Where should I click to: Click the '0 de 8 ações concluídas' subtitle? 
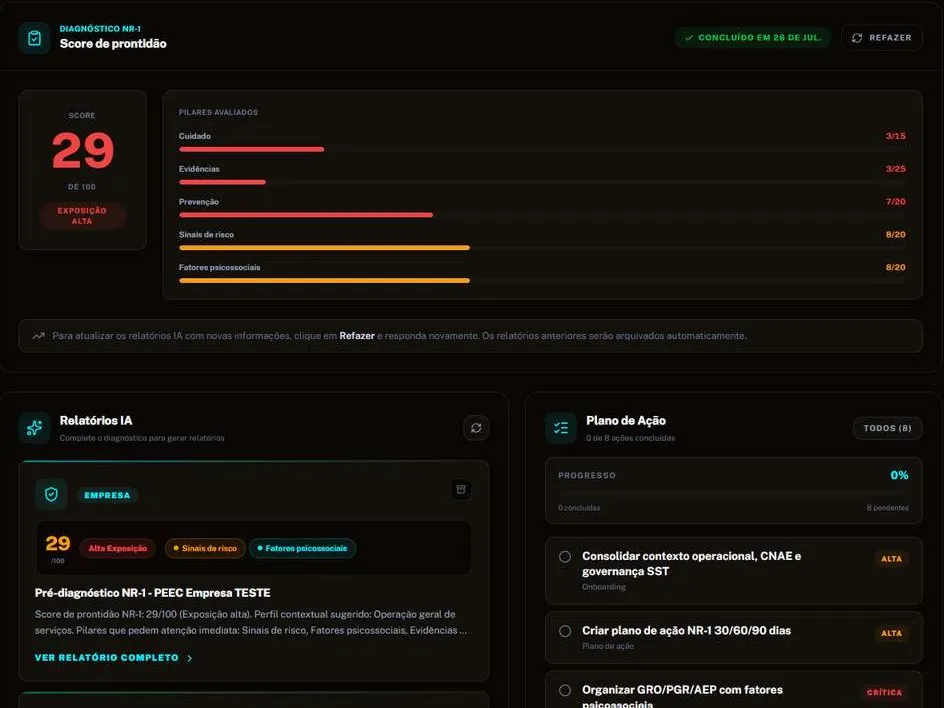click(x=630, y=438)
